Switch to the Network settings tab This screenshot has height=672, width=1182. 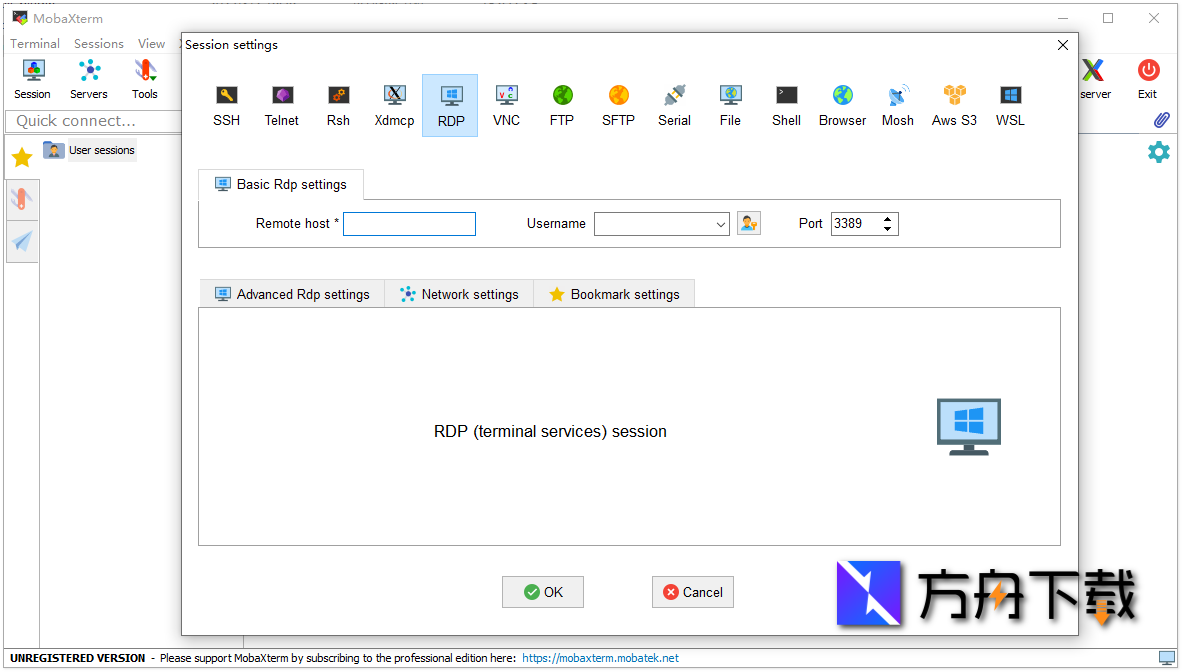(x=459, y=293)
